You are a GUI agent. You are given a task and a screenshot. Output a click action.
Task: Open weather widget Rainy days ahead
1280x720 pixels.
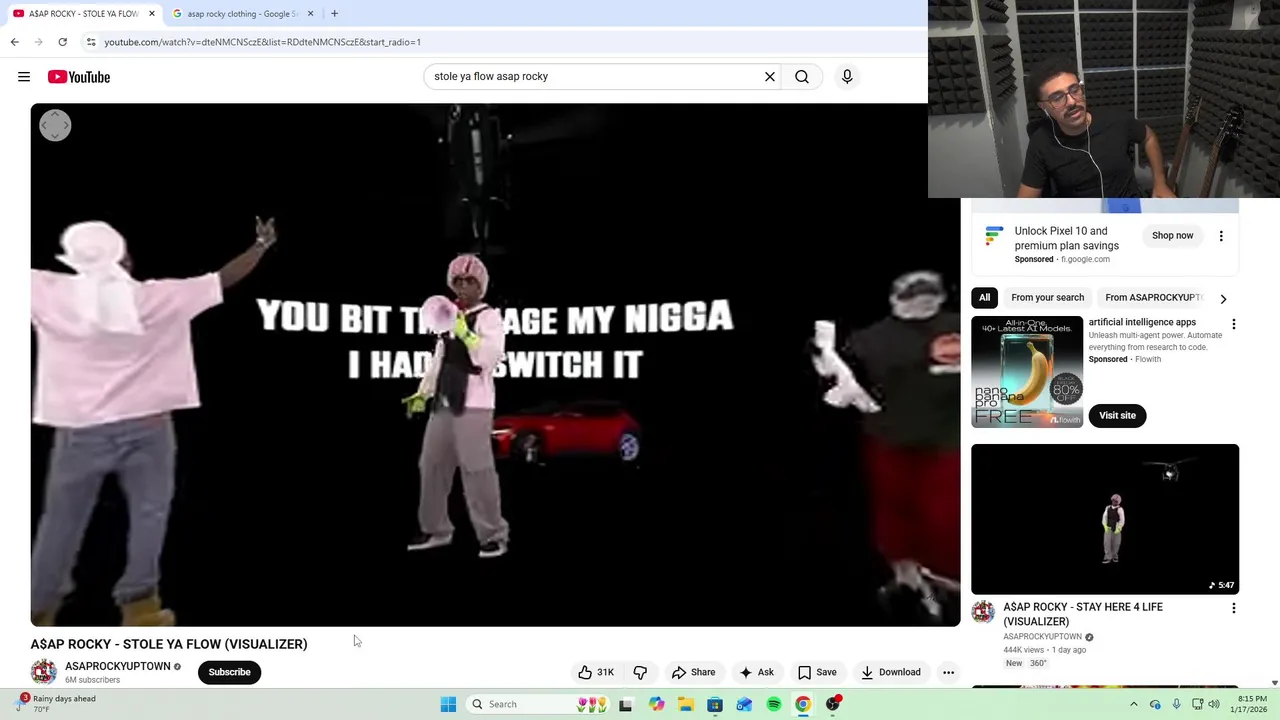56,704
